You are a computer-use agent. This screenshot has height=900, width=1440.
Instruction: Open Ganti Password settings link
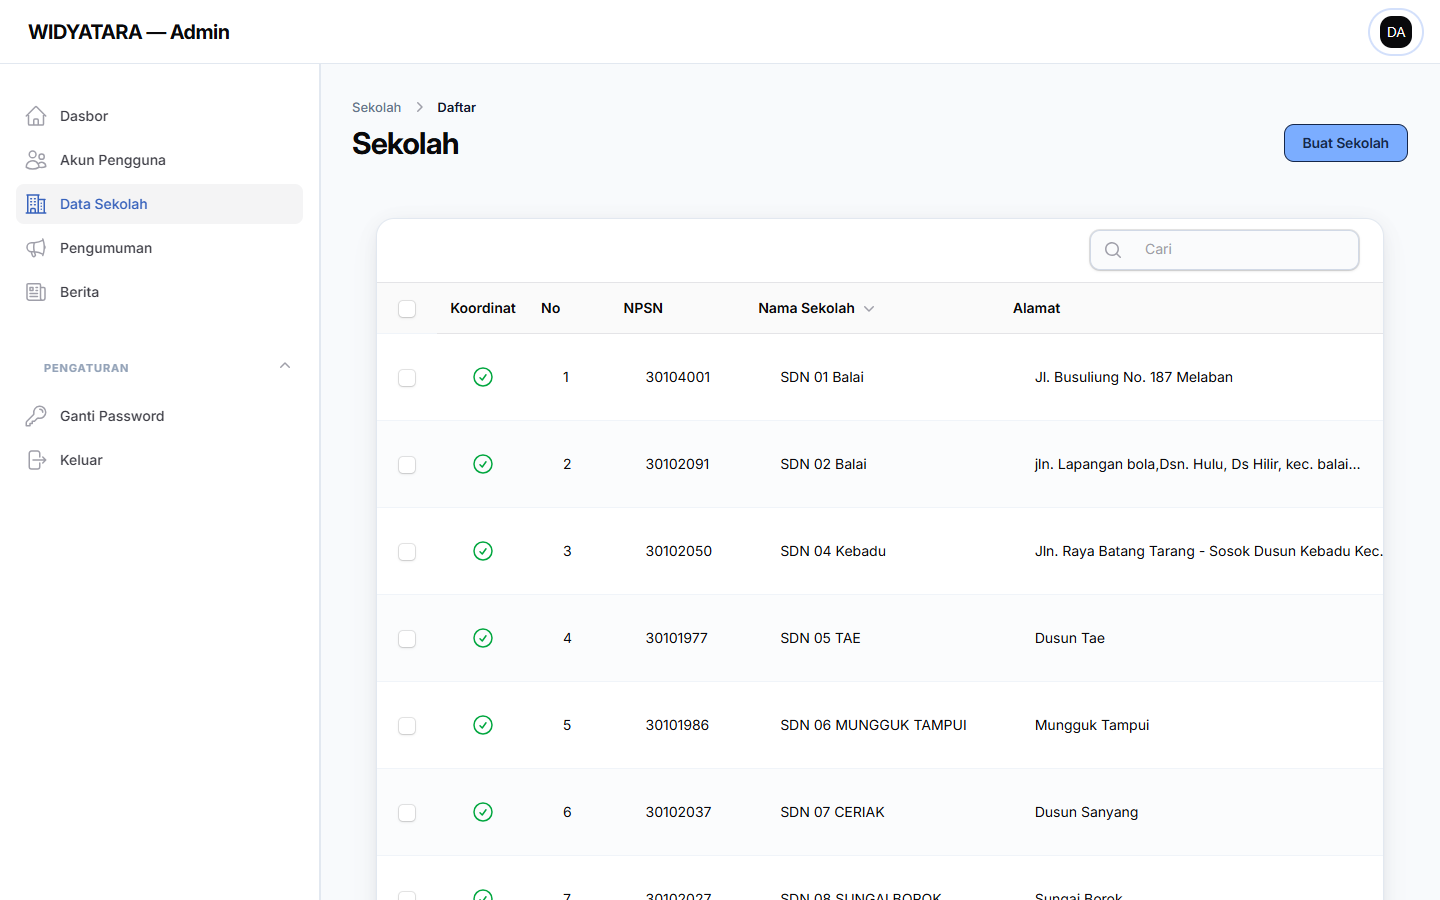coord(159,416)
